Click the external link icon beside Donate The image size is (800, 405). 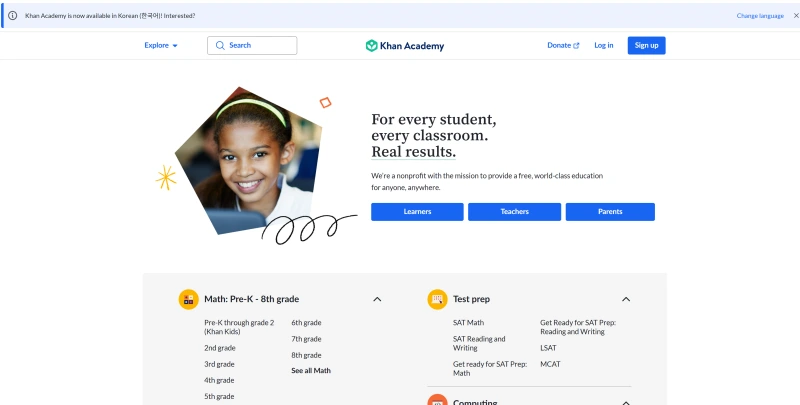point(577,45)
